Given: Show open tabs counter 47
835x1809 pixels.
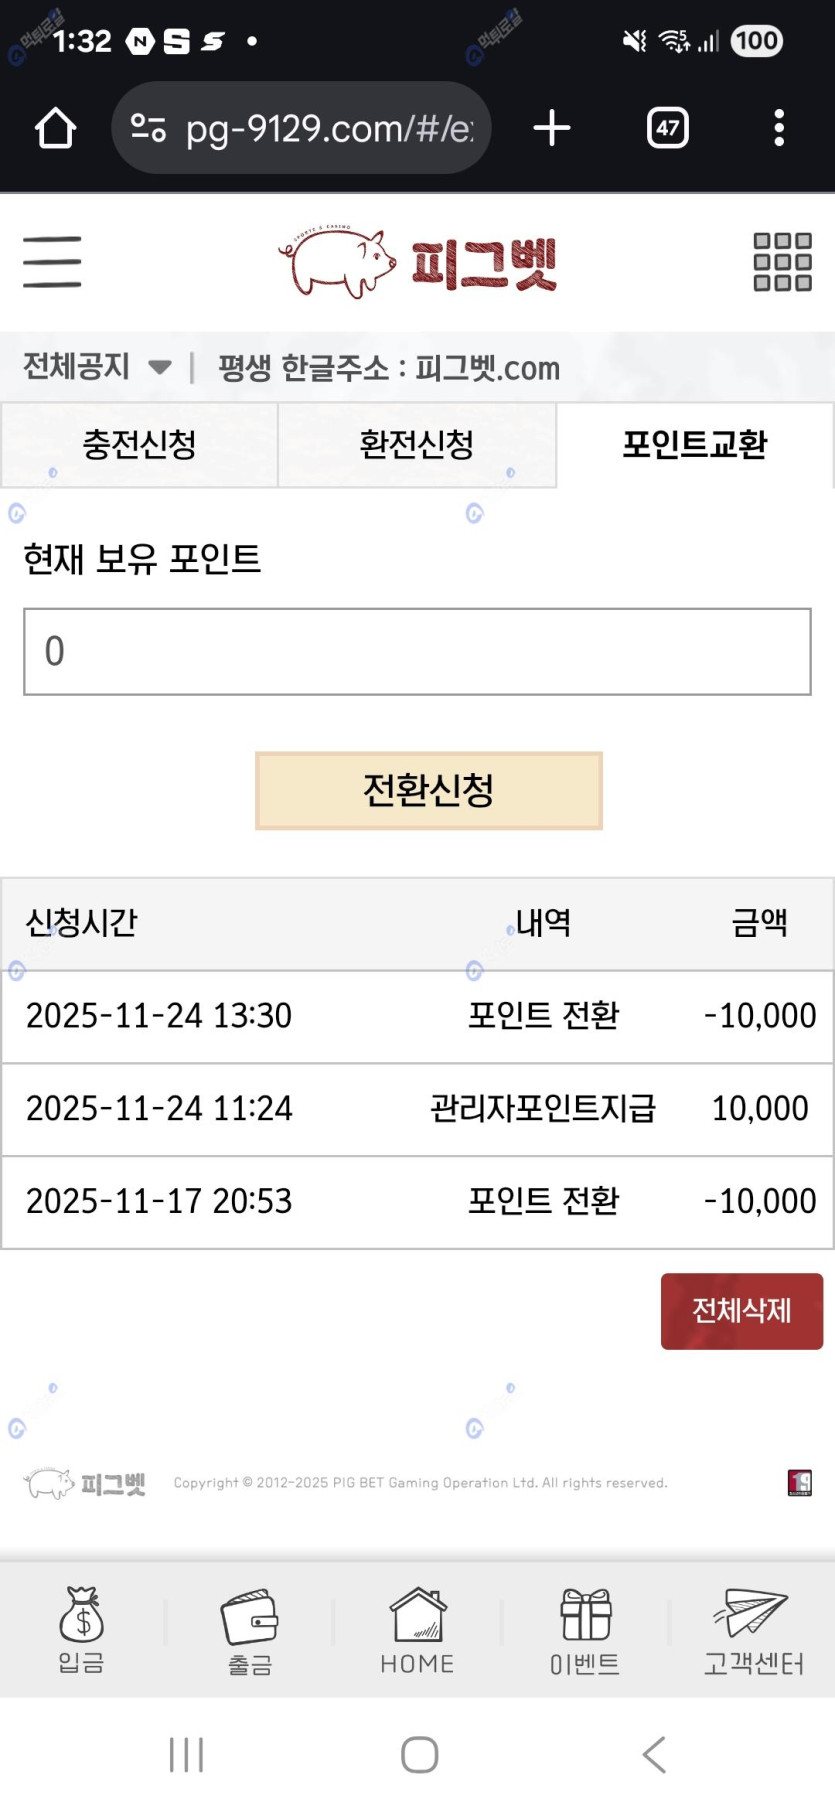Looking at the screenshot, I should tap(667, 128).
